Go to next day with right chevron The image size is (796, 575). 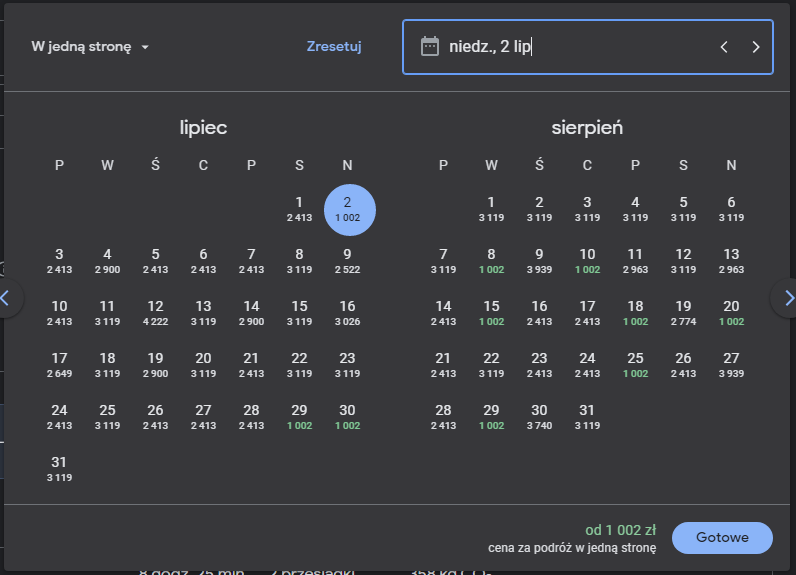(x=755, y=47)
